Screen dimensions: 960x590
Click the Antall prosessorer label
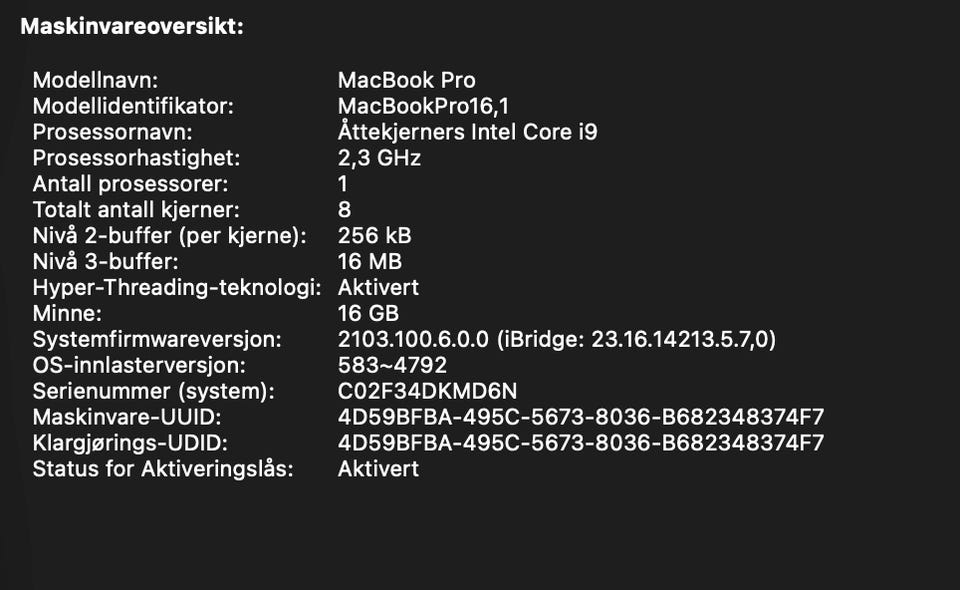[130, 184]
